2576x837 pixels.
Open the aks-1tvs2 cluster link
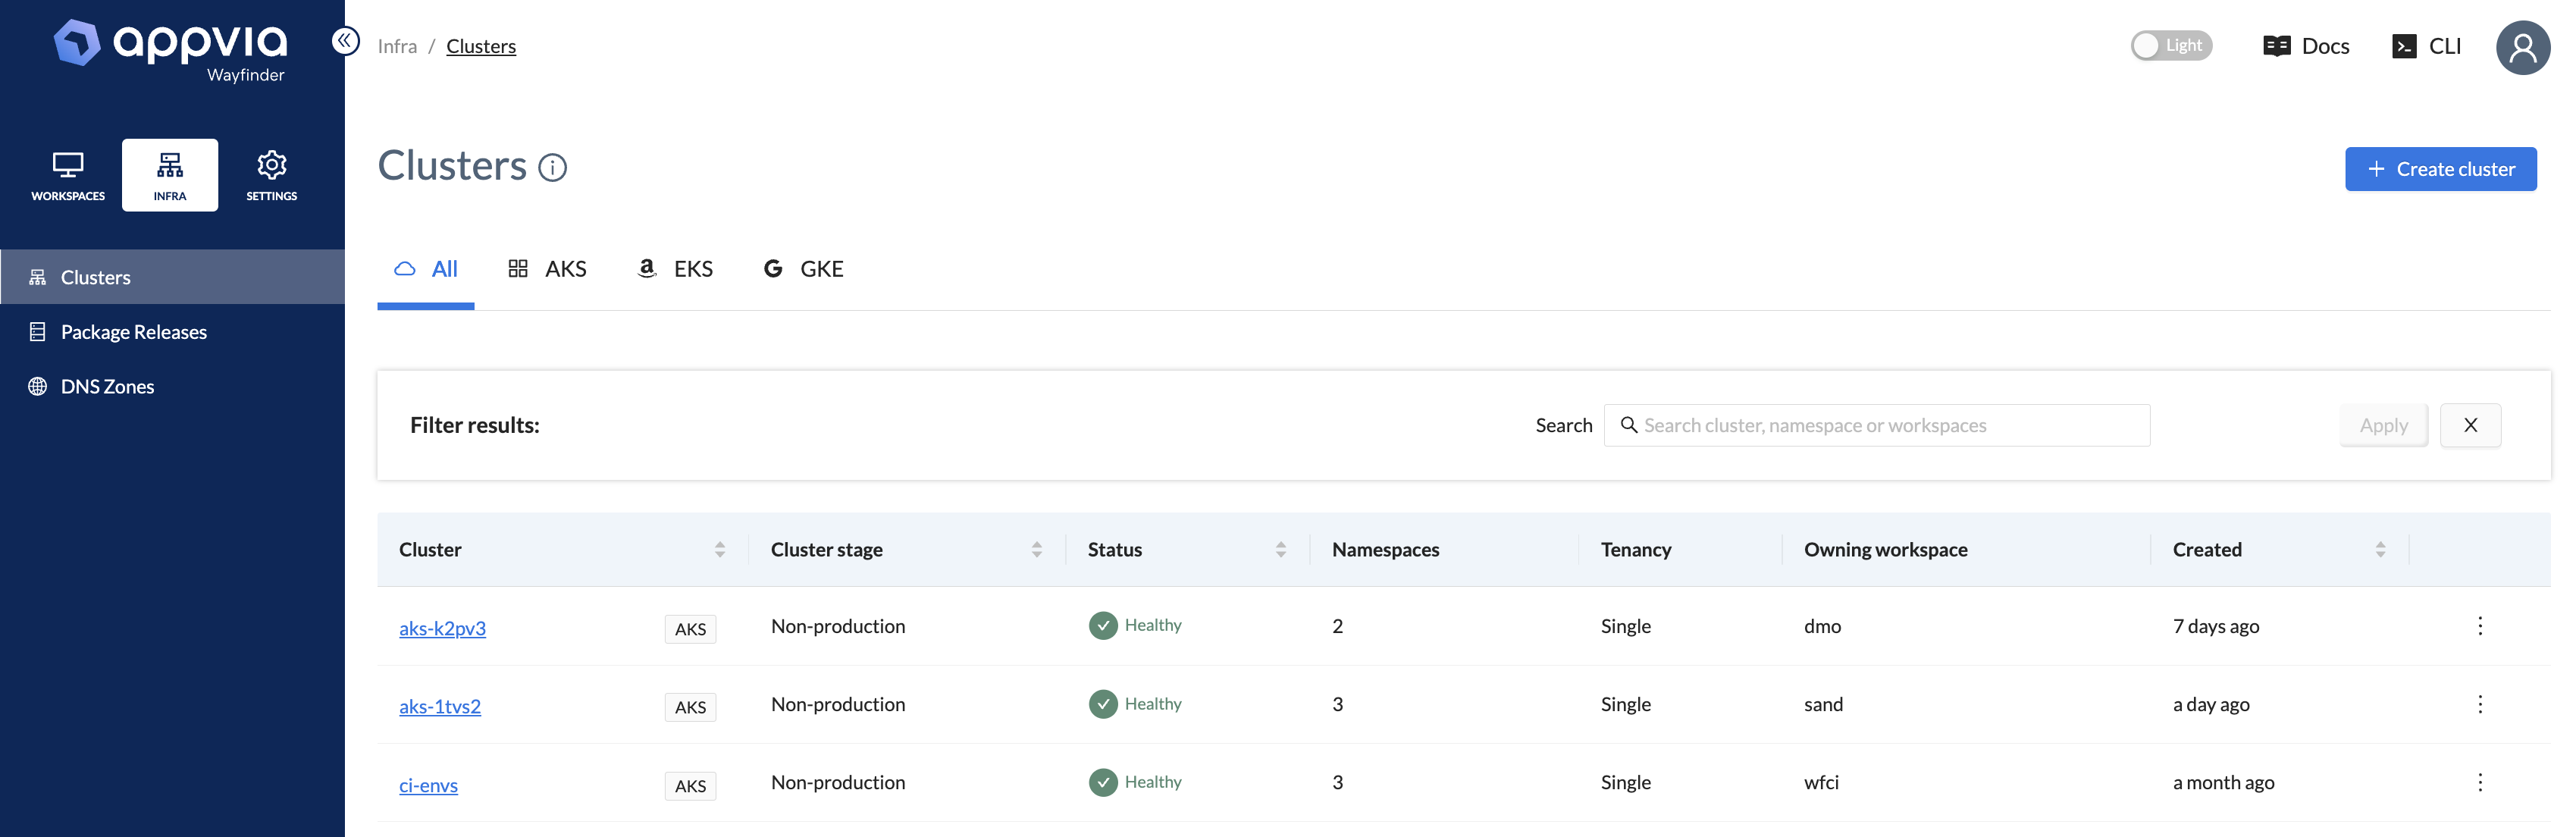pyautogui.click(x=440, y=706)
